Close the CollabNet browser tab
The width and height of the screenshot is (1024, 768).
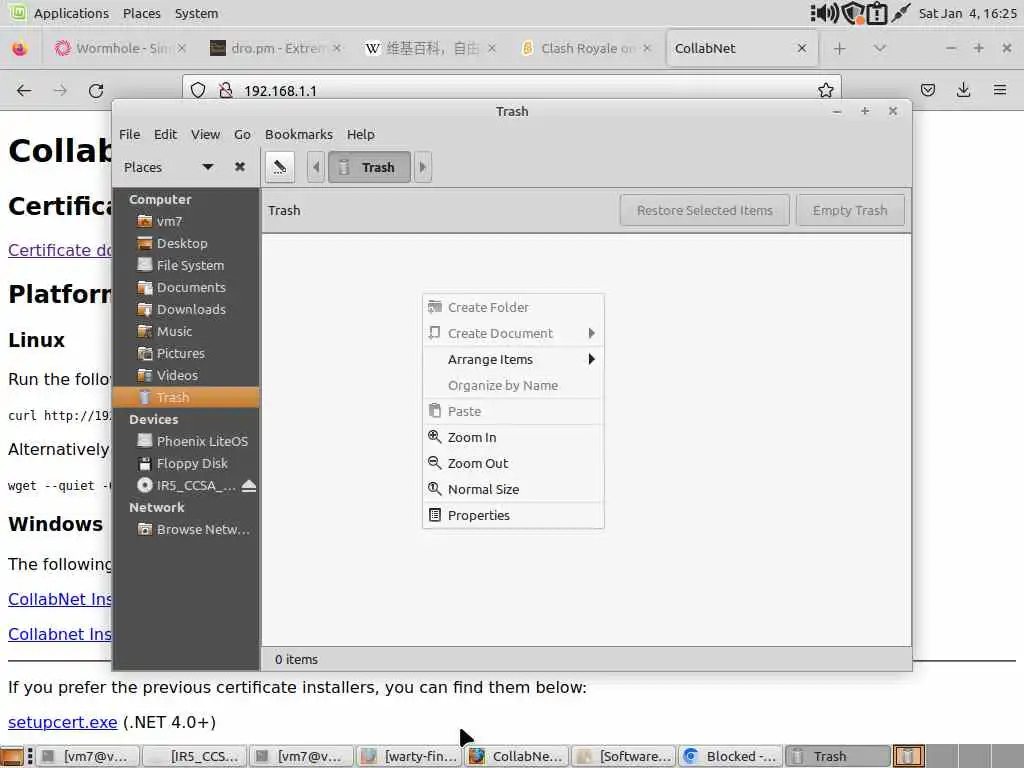click(x=802, y=48)
